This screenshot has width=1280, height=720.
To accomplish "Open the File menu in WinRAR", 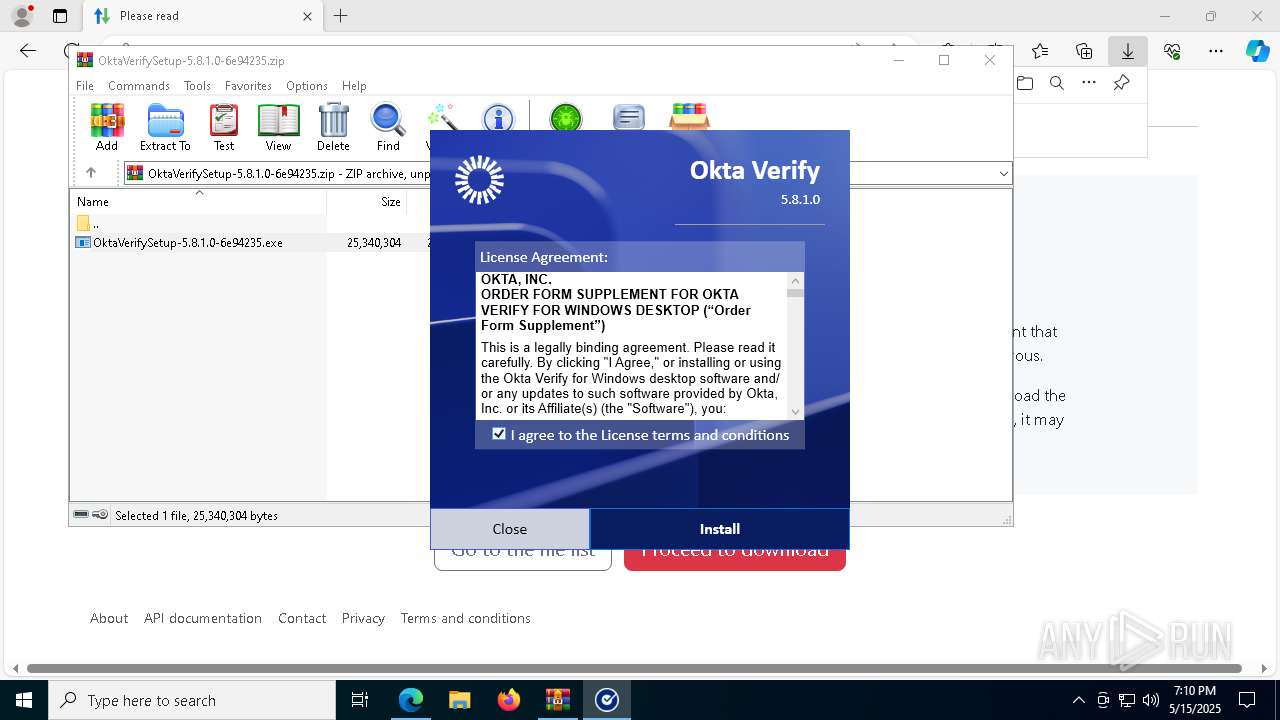I will [x=85, y=86].
